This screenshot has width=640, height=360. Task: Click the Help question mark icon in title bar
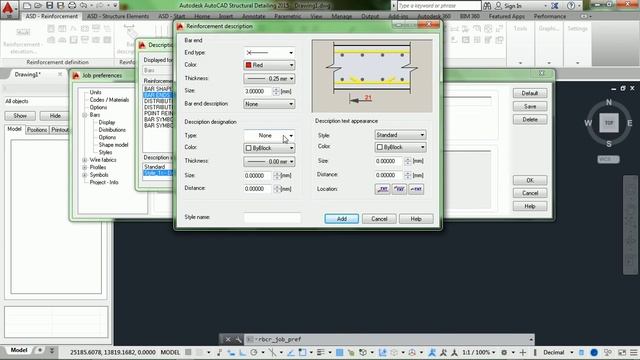[571, 6]
